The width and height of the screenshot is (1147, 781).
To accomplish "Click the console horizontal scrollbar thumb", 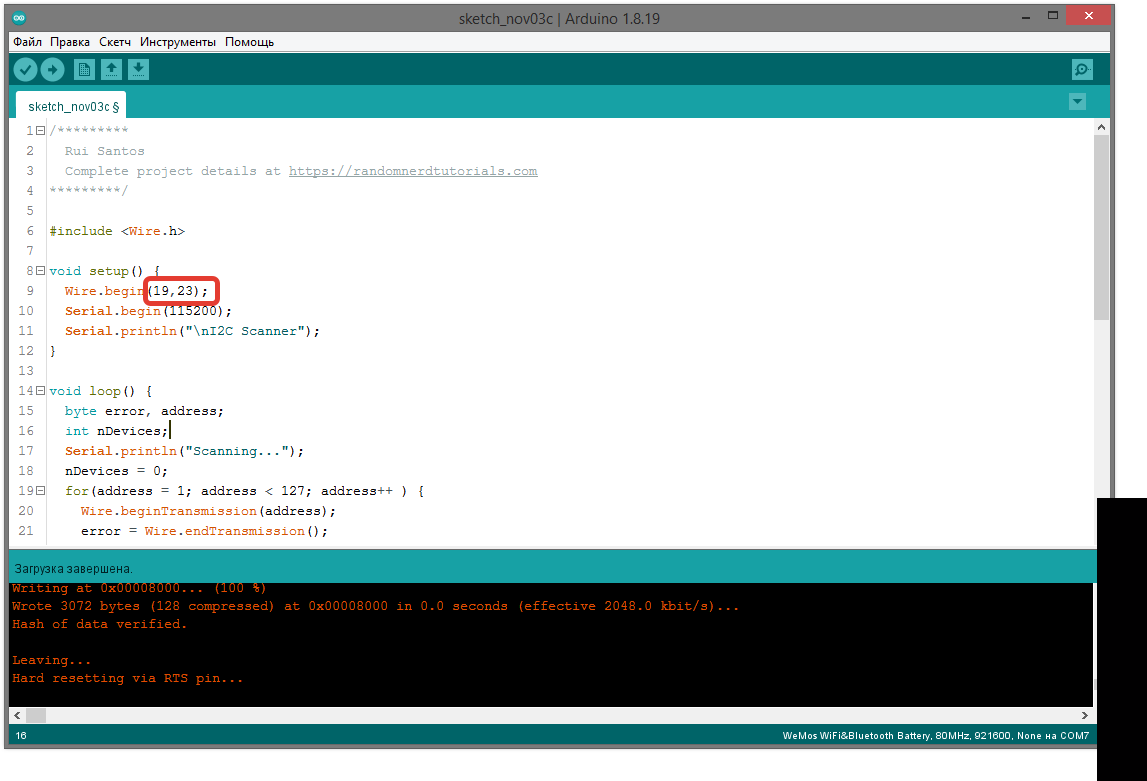I will click(36, 715).
